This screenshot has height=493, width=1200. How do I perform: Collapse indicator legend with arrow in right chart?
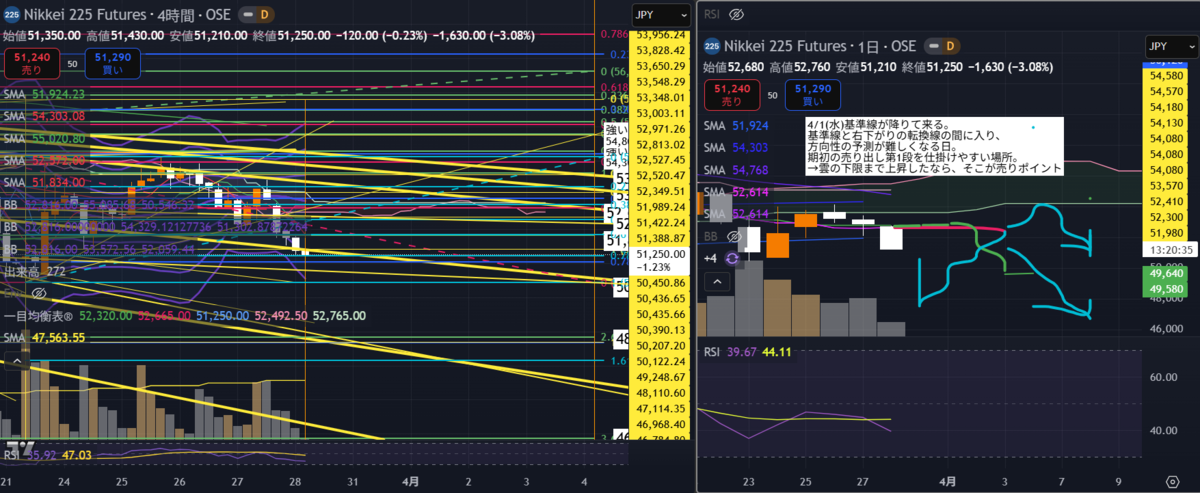(716, 283)
